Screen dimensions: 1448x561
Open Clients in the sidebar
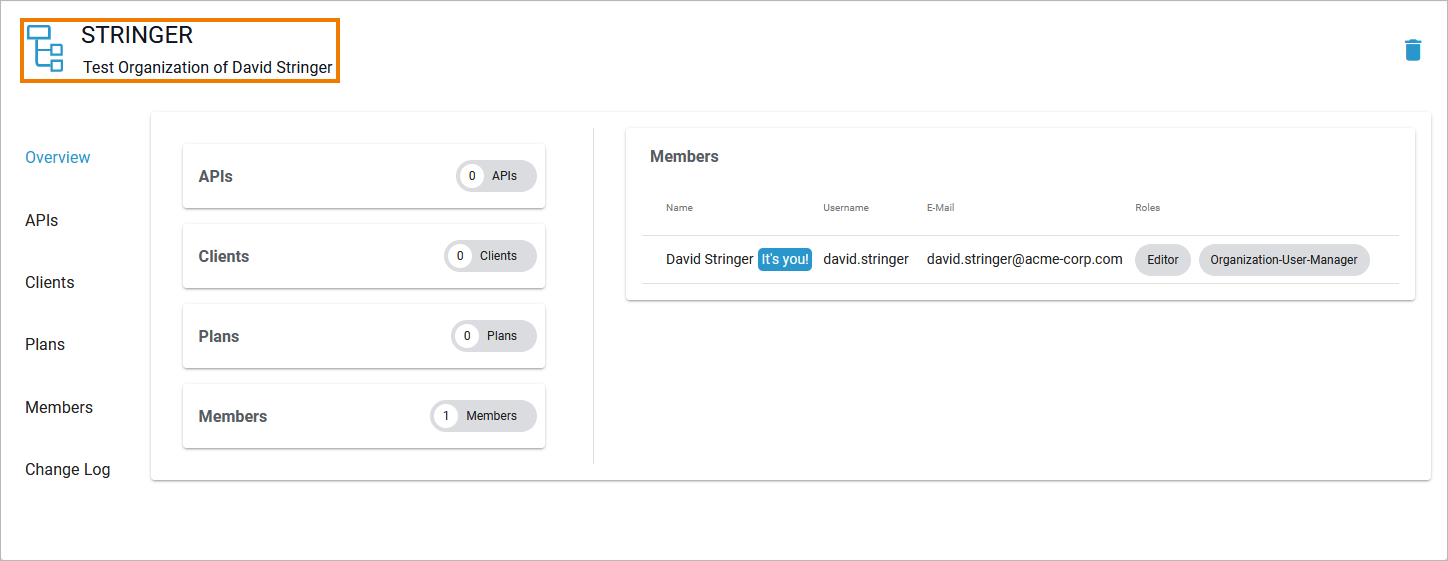coord(50,282)
